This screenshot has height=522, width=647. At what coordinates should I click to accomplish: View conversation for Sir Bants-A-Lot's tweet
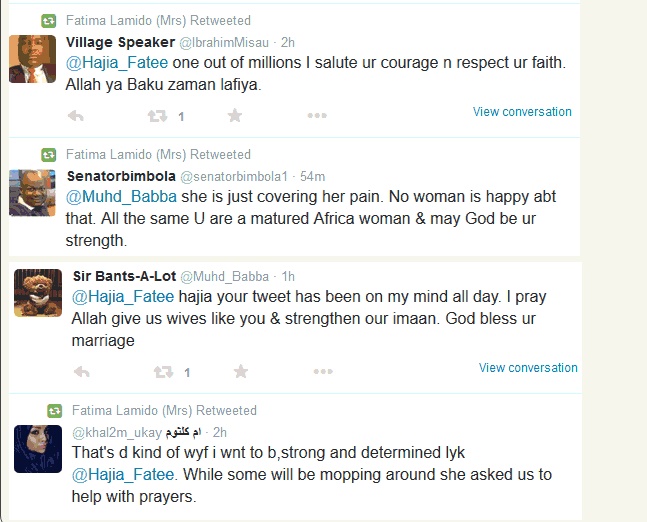[x=528, y=368]
